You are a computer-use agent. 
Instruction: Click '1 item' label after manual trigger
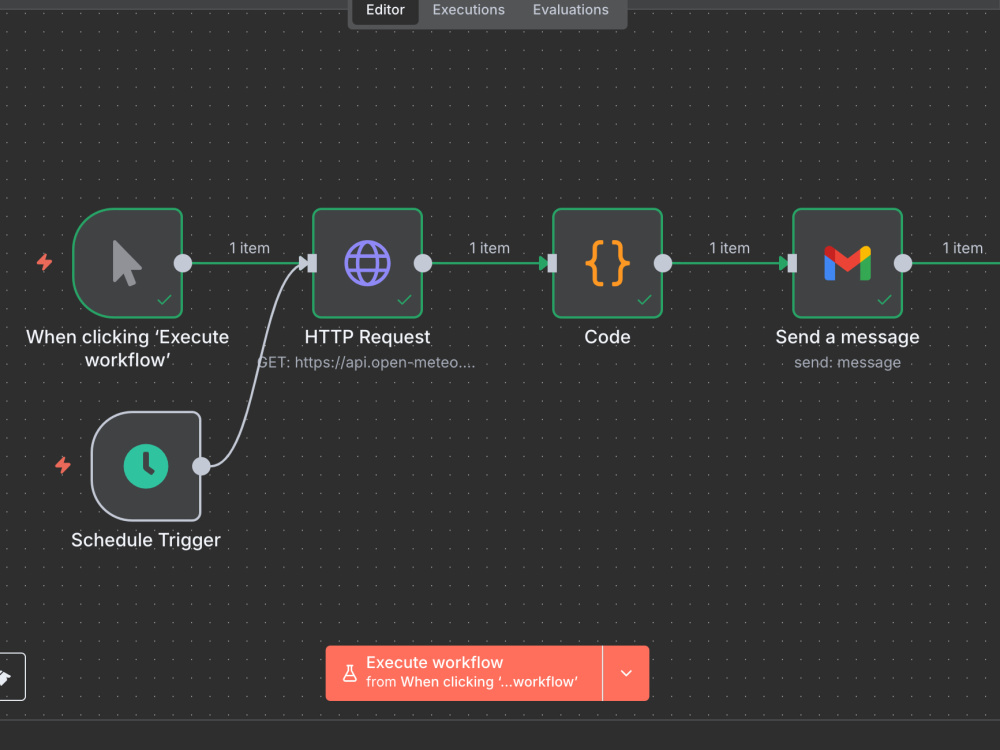249,248
